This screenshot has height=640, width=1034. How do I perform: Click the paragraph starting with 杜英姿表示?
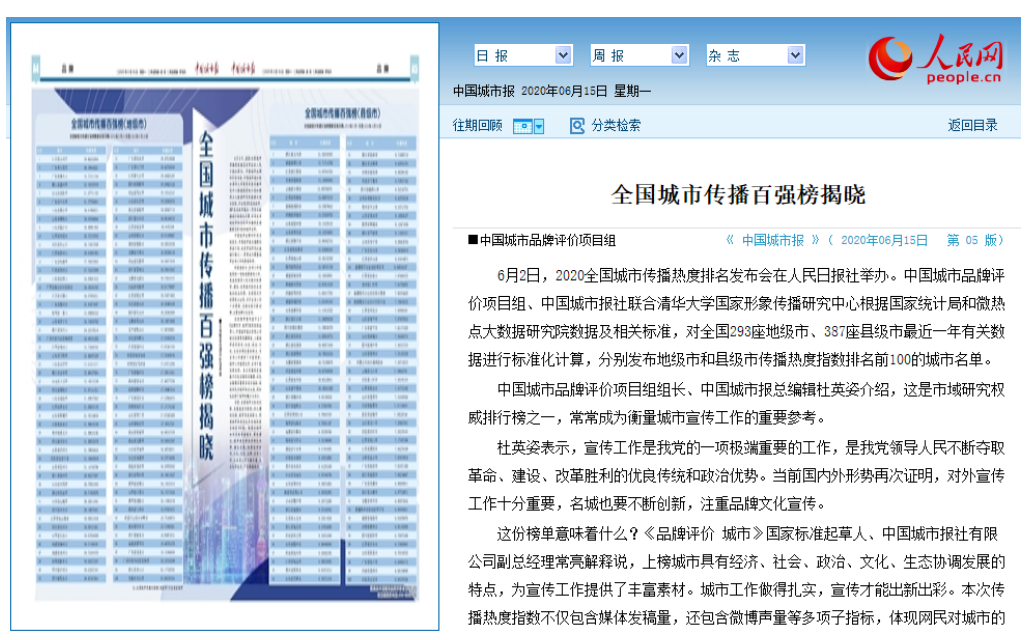coord(737,476)
